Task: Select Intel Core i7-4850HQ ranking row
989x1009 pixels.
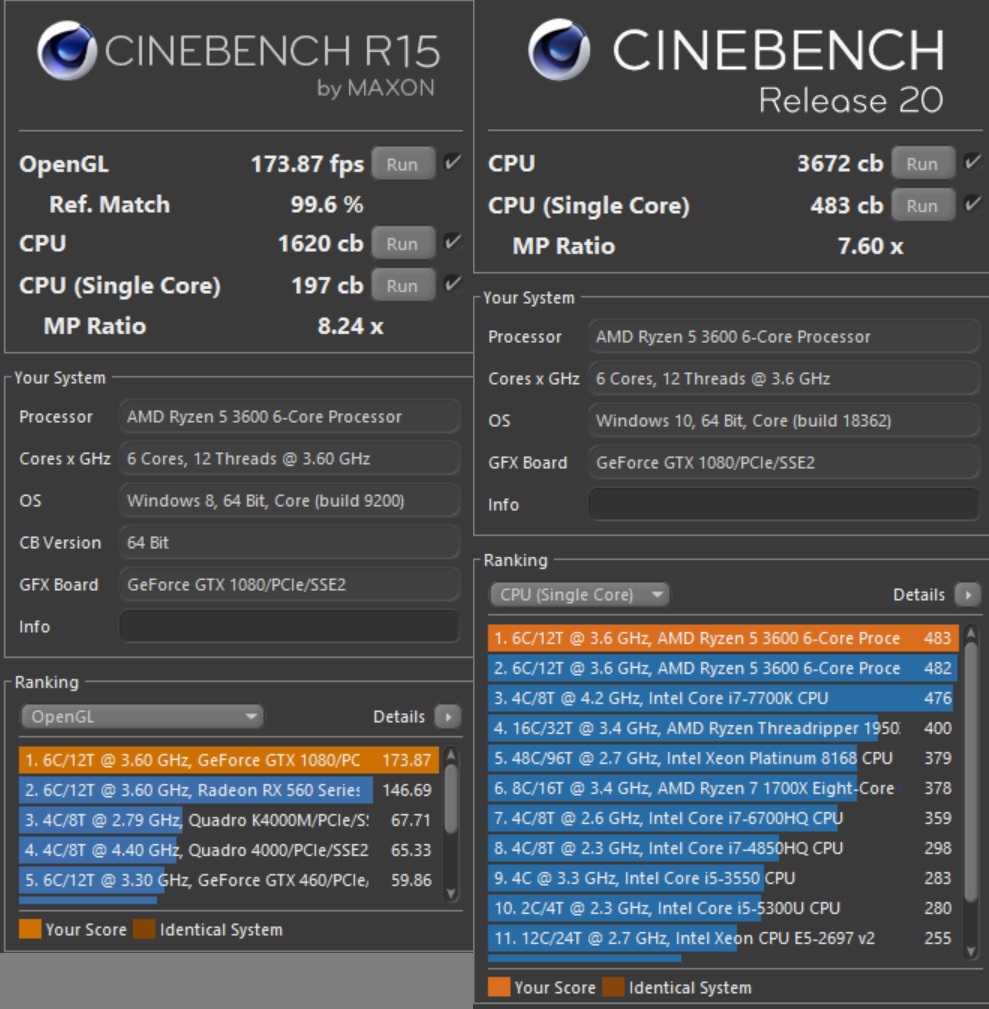Action: [723, 848]
